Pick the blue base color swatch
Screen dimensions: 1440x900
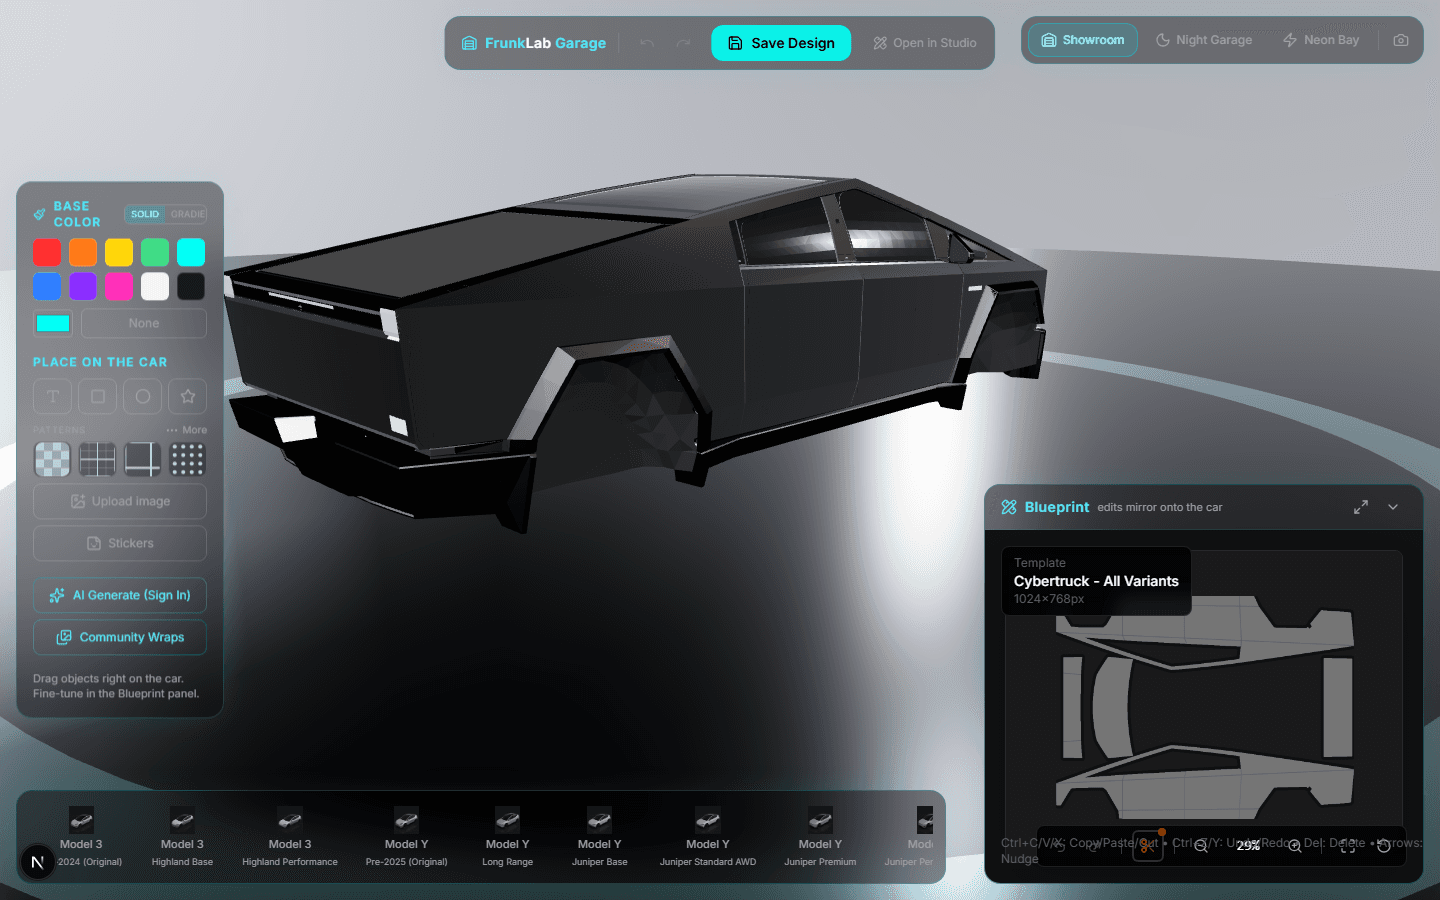click(47, 286)
